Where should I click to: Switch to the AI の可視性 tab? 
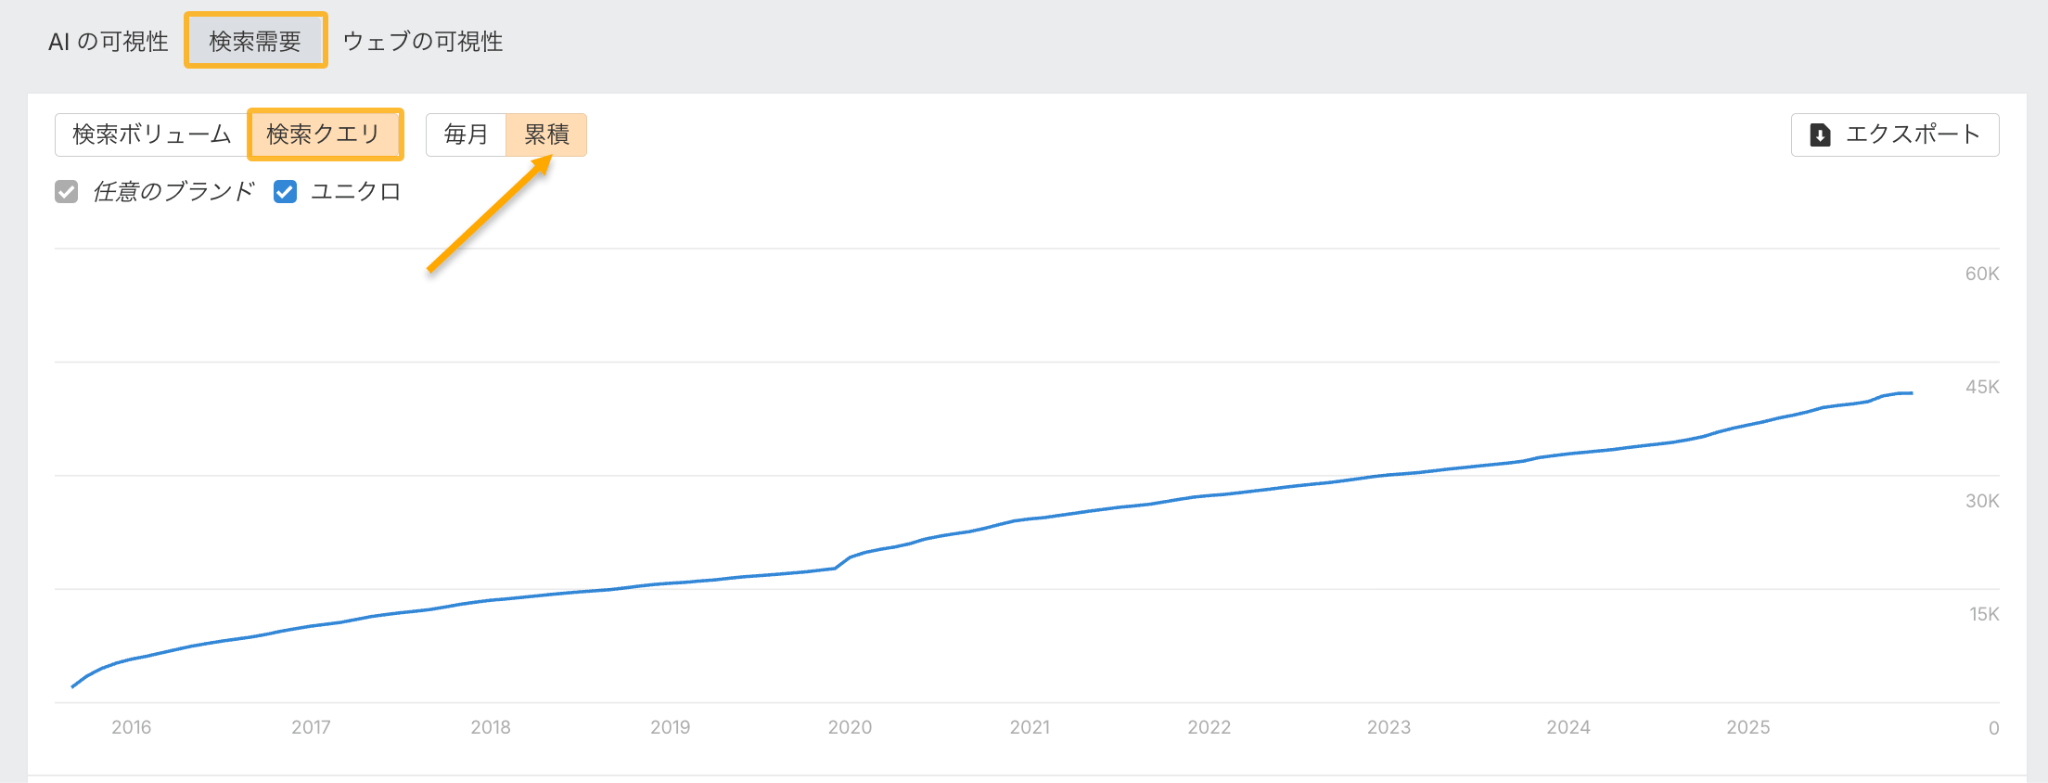108,41
